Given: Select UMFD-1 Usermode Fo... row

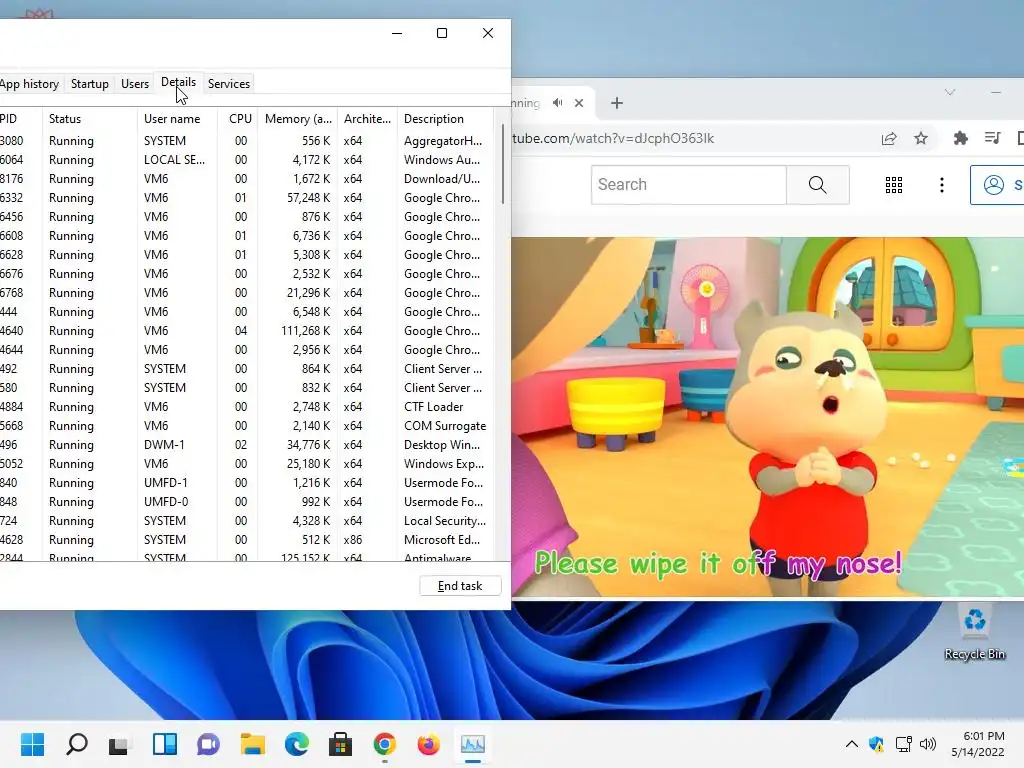Looking at the screenshot, I should (x=247, y=483).
